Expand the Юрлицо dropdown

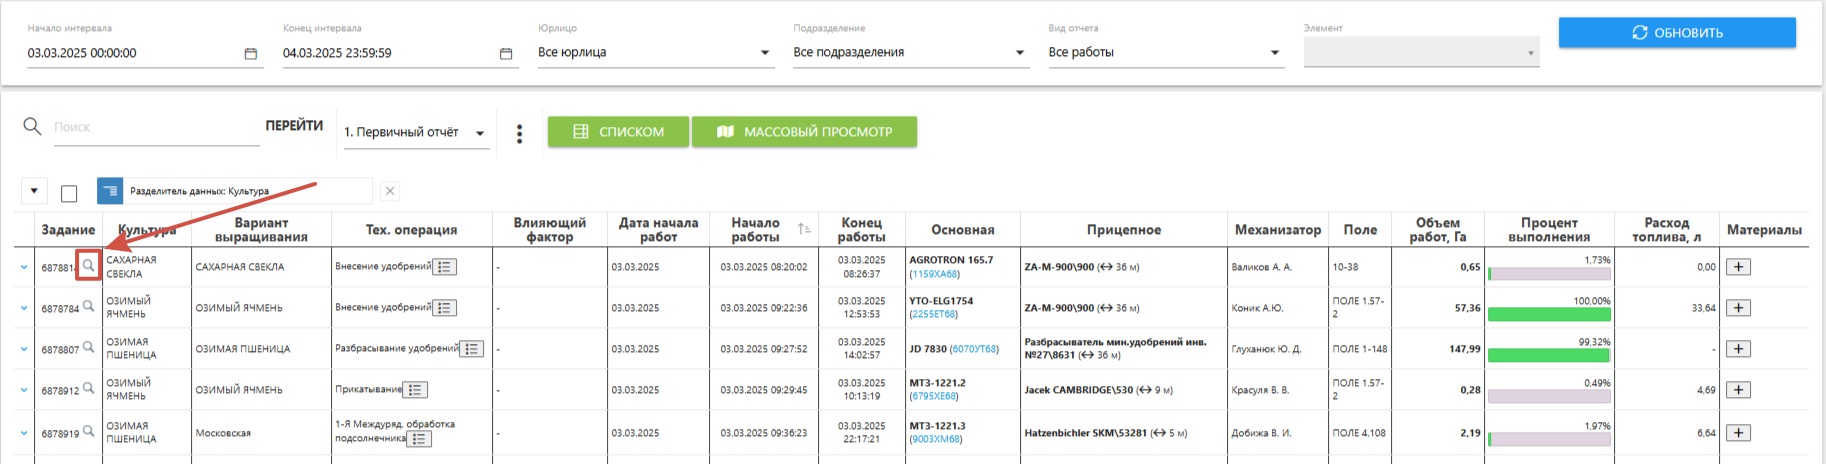tap(765, 53)
